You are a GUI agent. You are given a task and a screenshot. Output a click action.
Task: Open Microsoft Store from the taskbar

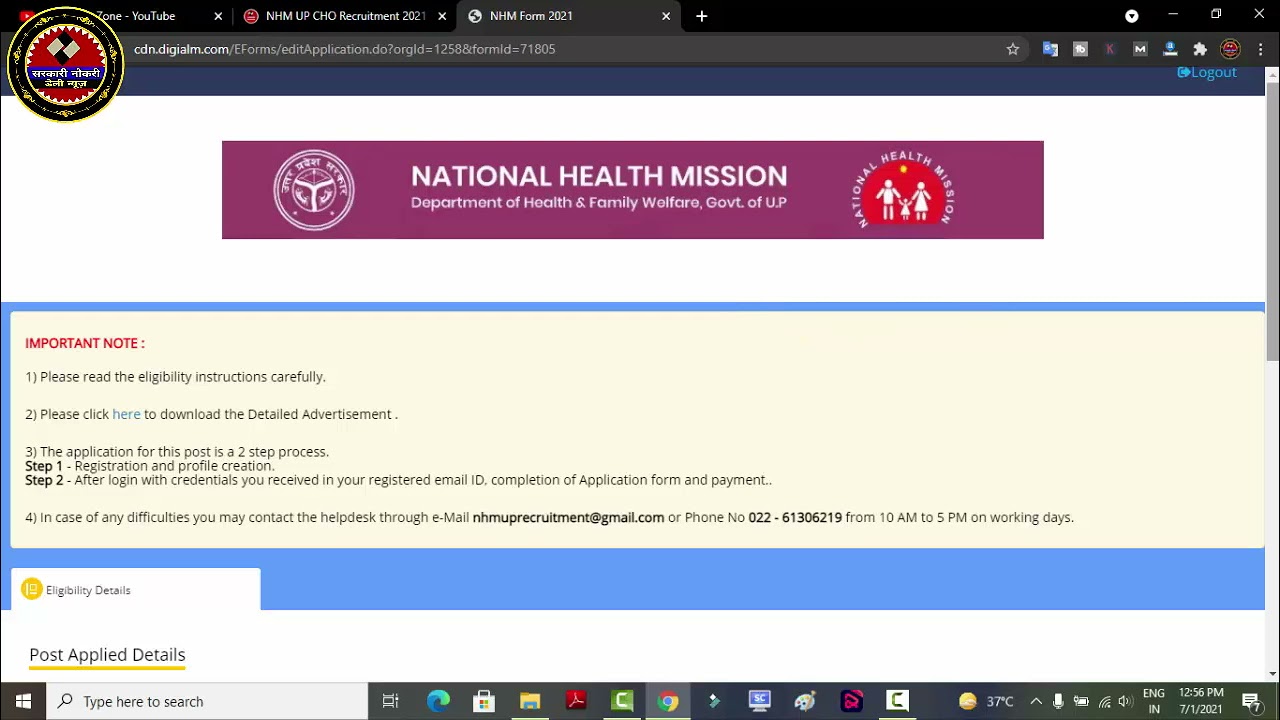click(484, 701)
